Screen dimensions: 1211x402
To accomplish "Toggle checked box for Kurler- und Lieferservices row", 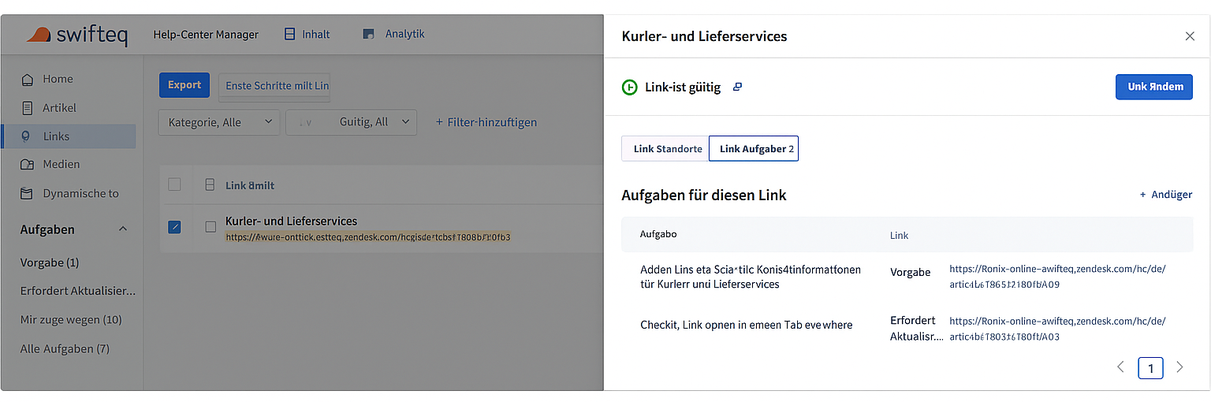I will point(175,227).
